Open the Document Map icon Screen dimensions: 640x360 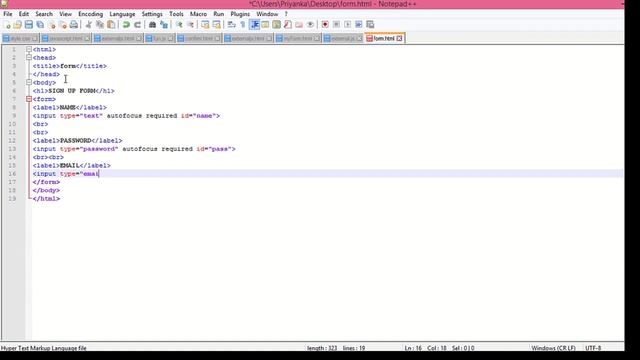point(277,25)
